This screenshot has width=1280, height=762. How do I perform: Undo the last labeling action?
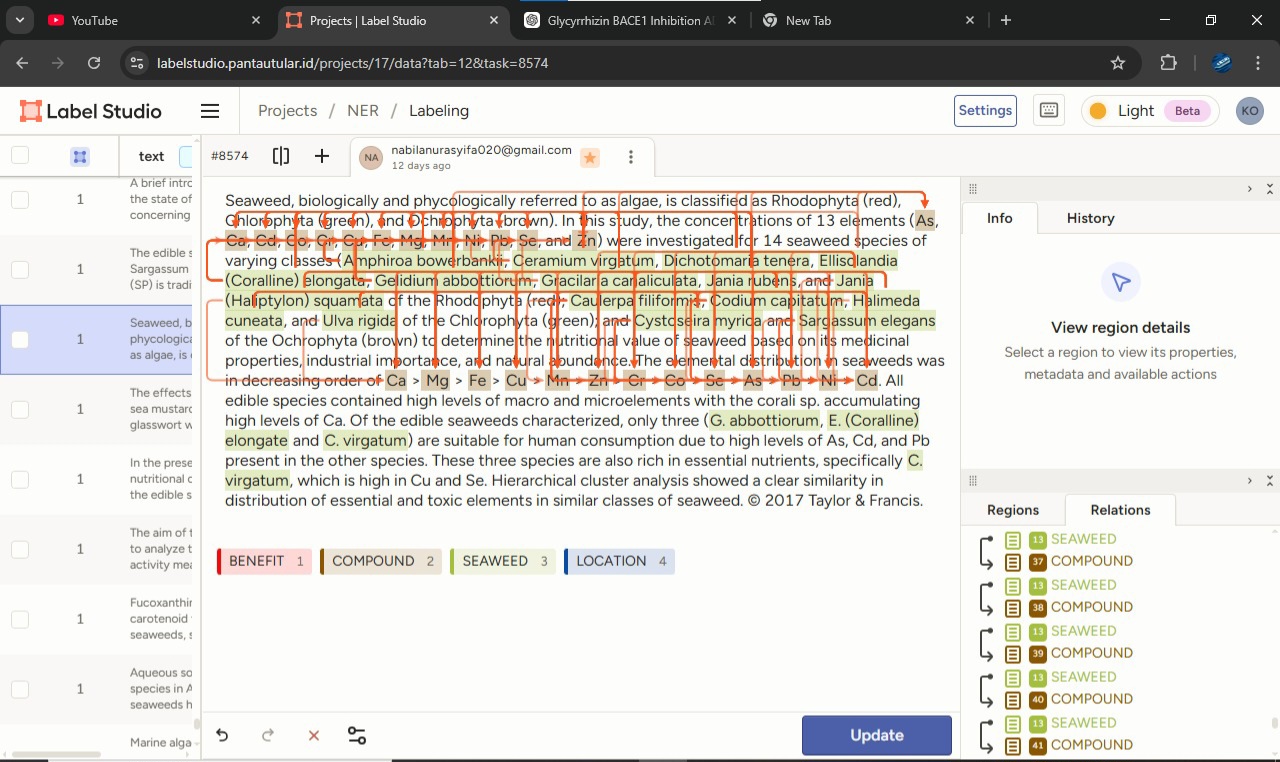(x=222, y=736)
